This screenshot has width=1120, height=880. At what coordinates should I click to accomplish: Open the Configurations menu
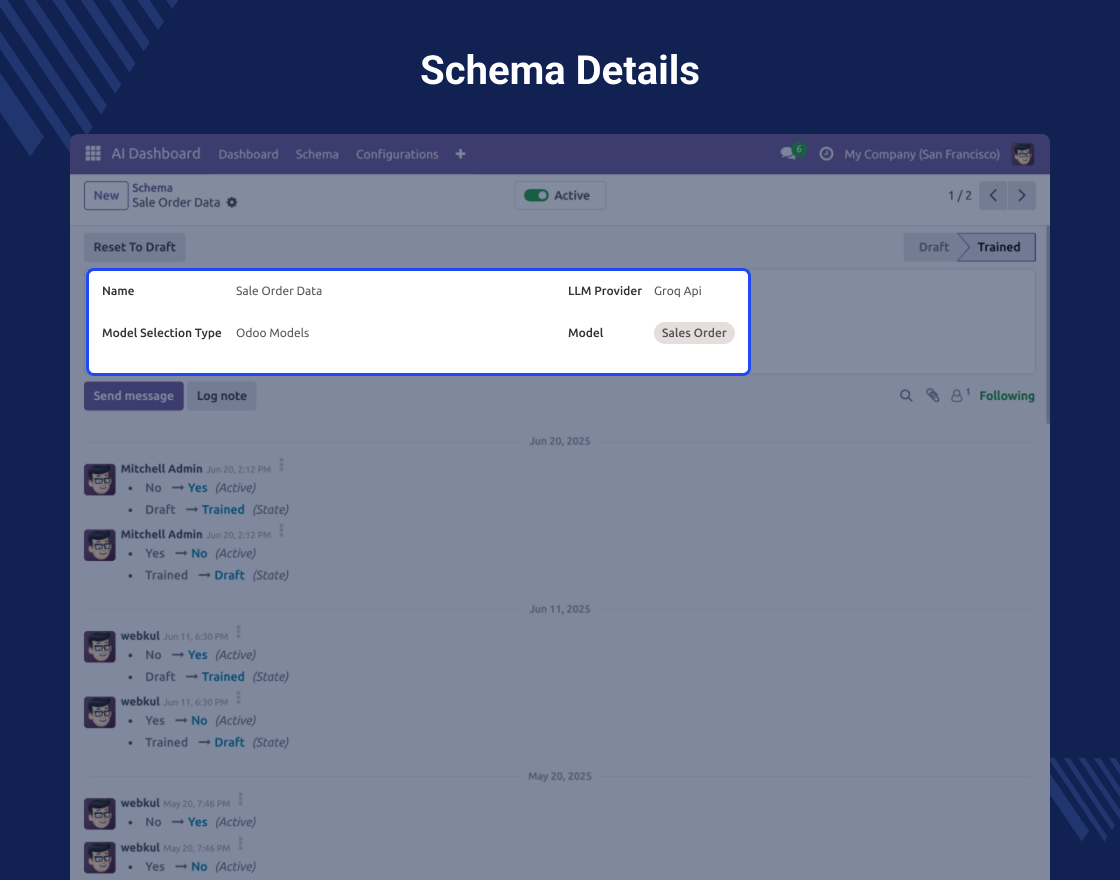[x=397, y=154]
